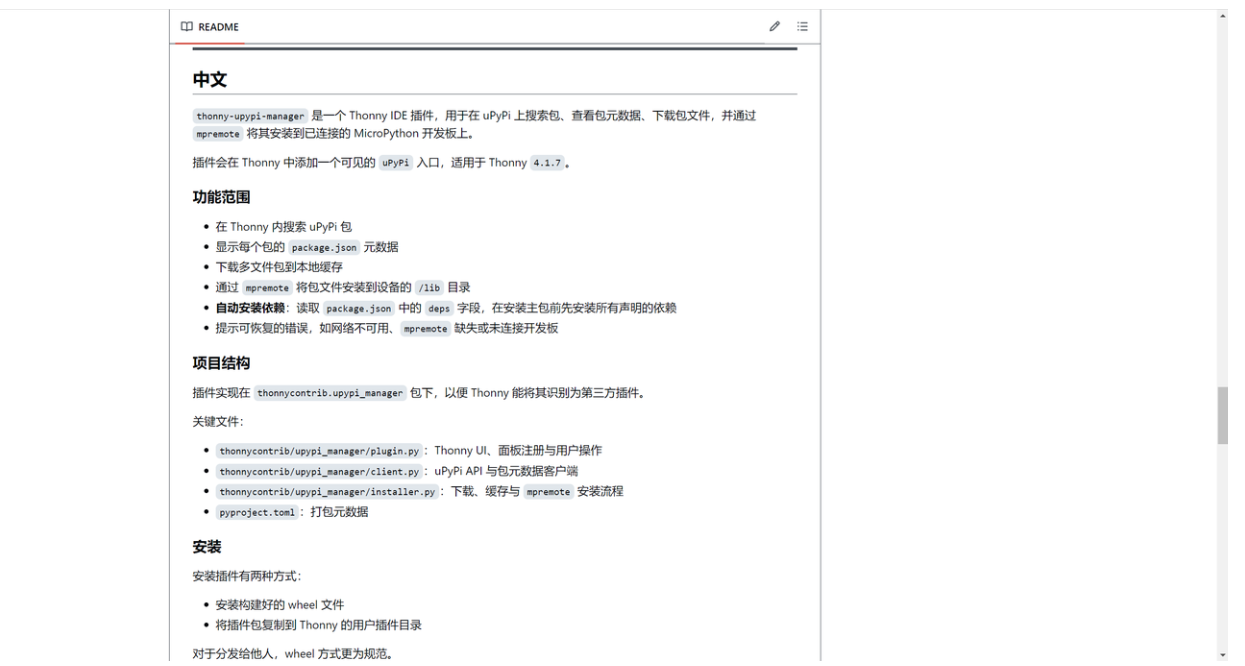The image size is (1245, 666).
Task: Click the 安装 heading
Action: tap(207, 547)
